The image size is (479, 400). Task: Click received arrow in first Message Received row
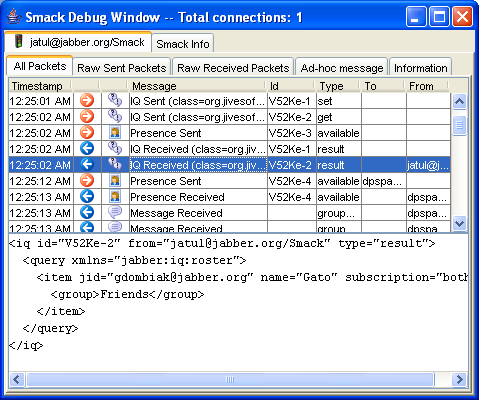pyautogui.click(x=87, y=212)
